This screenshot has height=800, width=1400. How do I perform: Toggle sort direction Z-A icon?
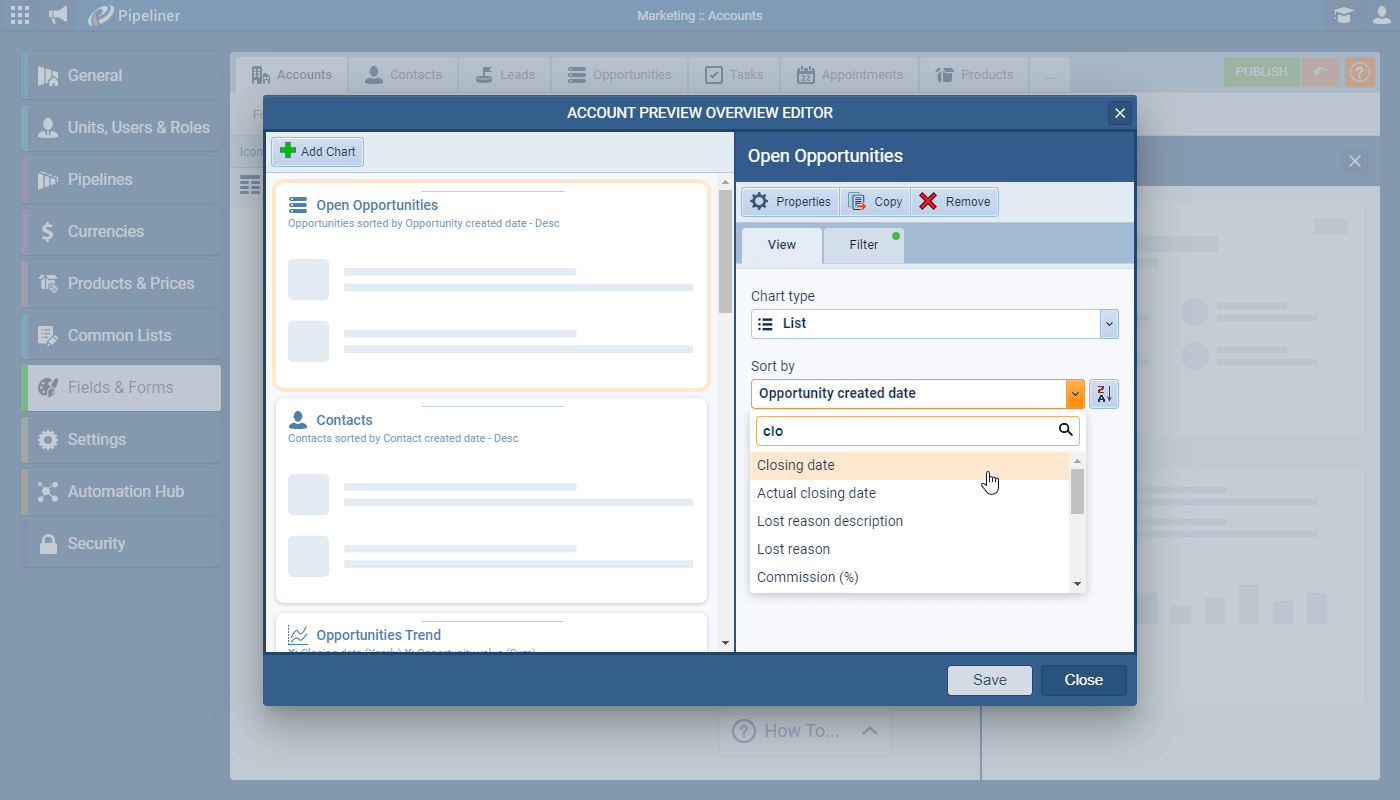tap(1103, 394)
